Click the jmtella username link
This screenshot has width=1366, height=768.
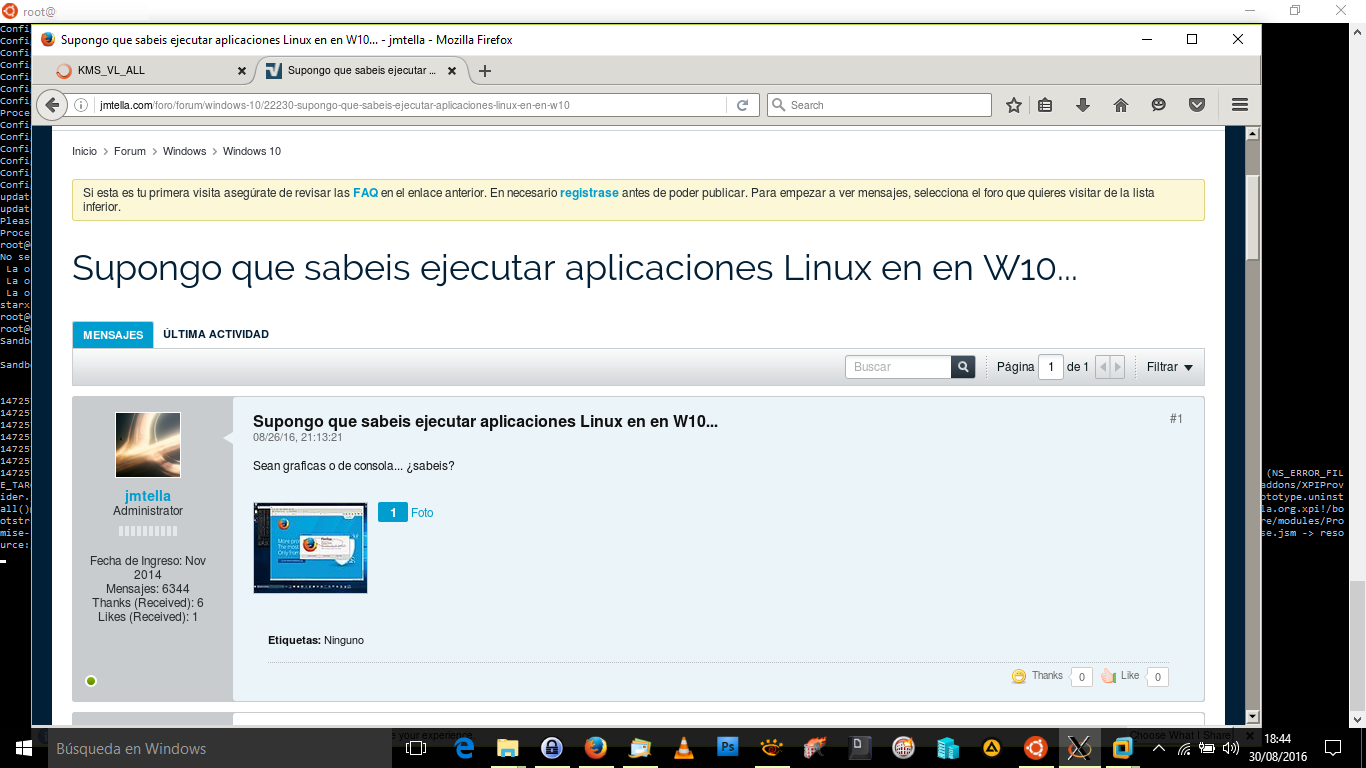click(x=148, y=496)
